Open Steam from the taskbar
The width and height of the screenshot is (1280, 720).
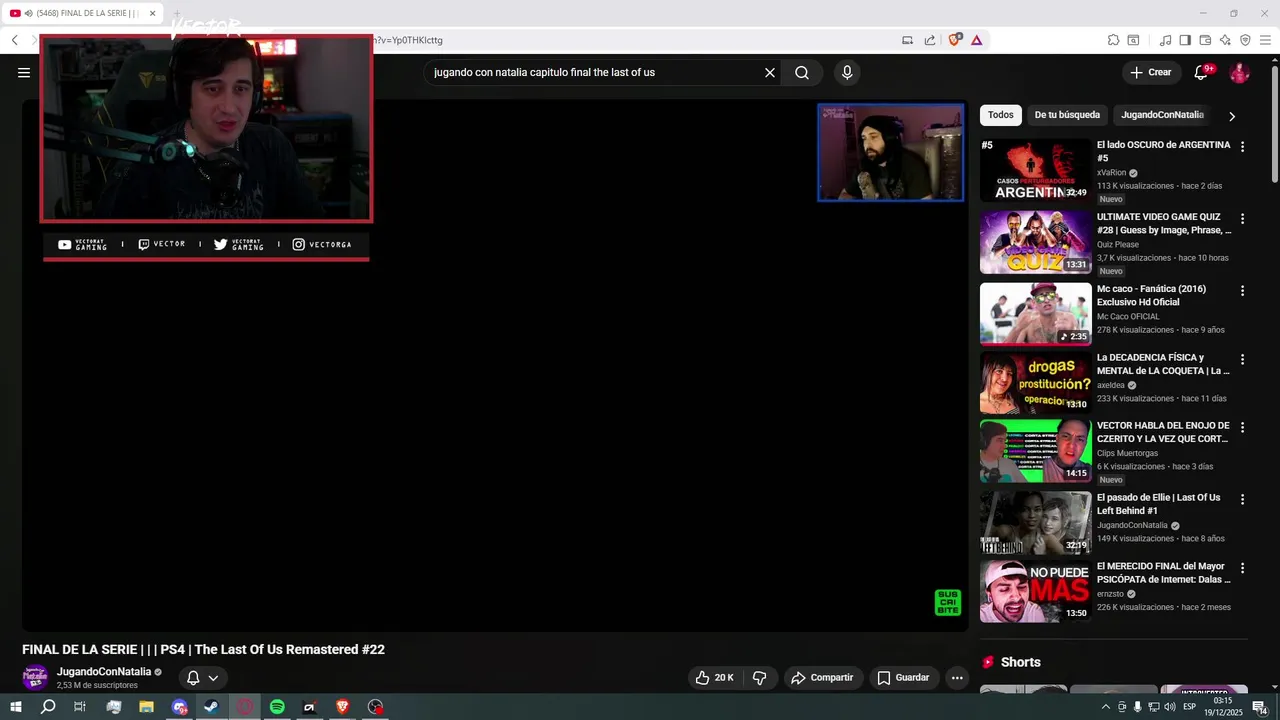click(211, 707)
